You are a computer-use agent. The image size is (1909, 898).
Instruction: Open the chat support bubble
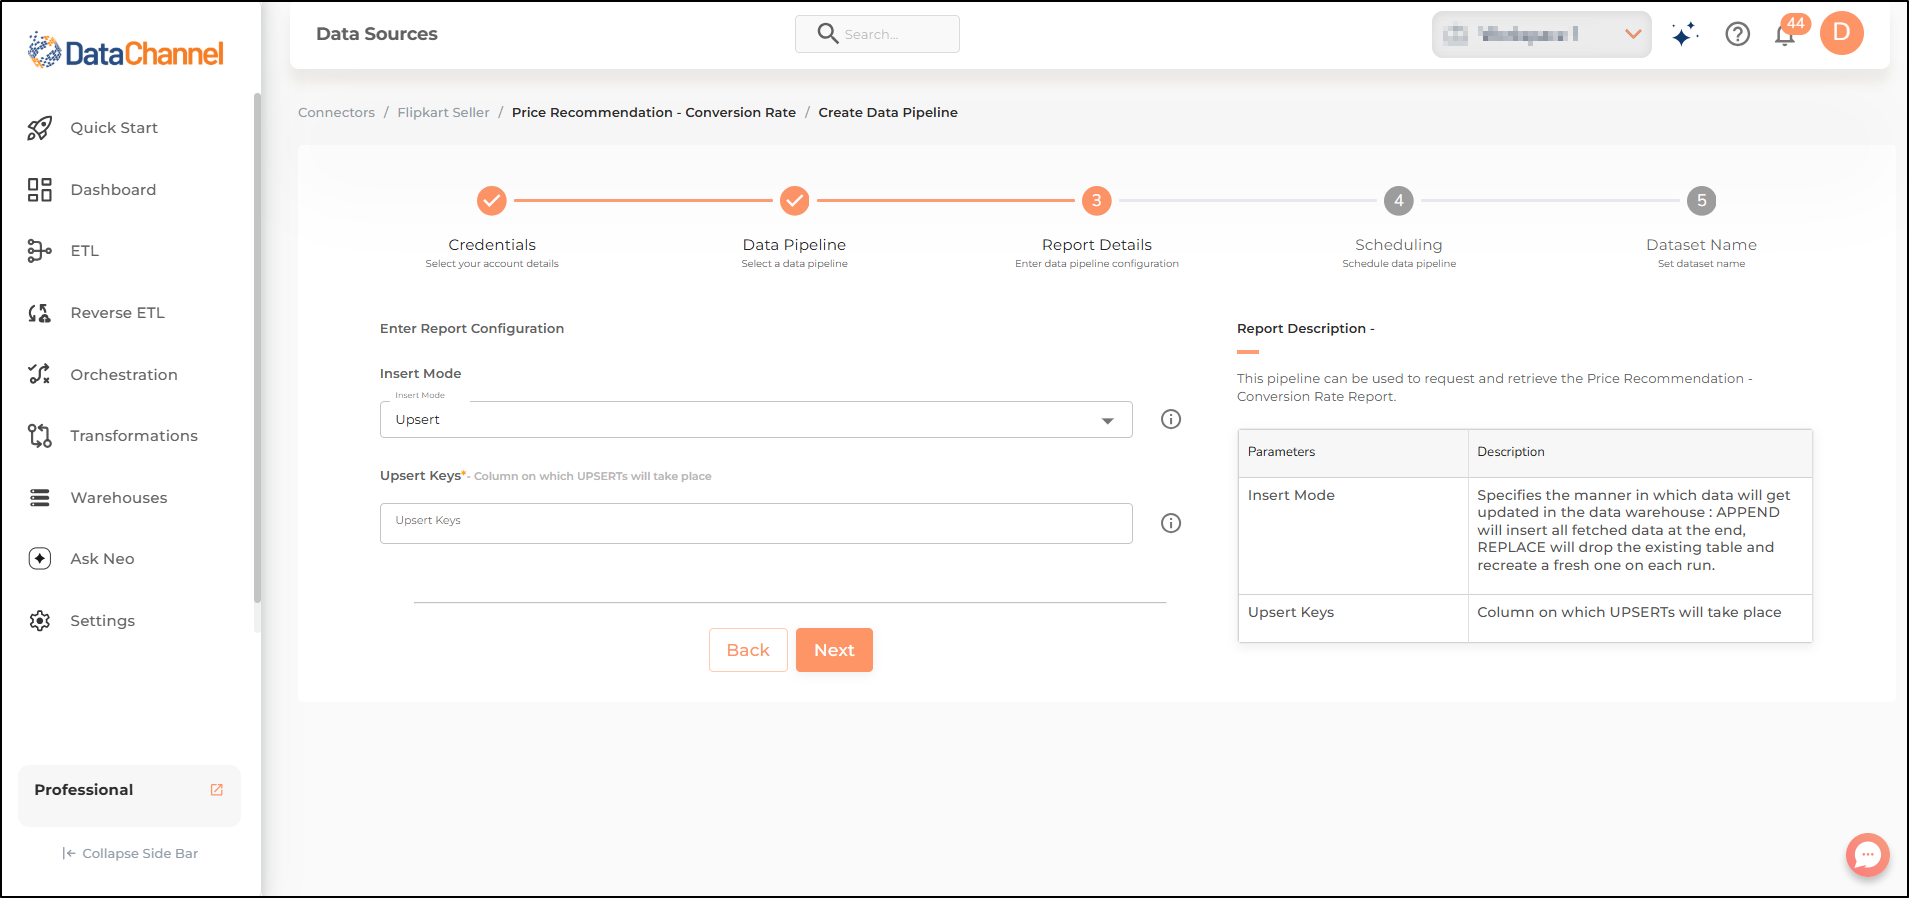(x=1867, y=855)
